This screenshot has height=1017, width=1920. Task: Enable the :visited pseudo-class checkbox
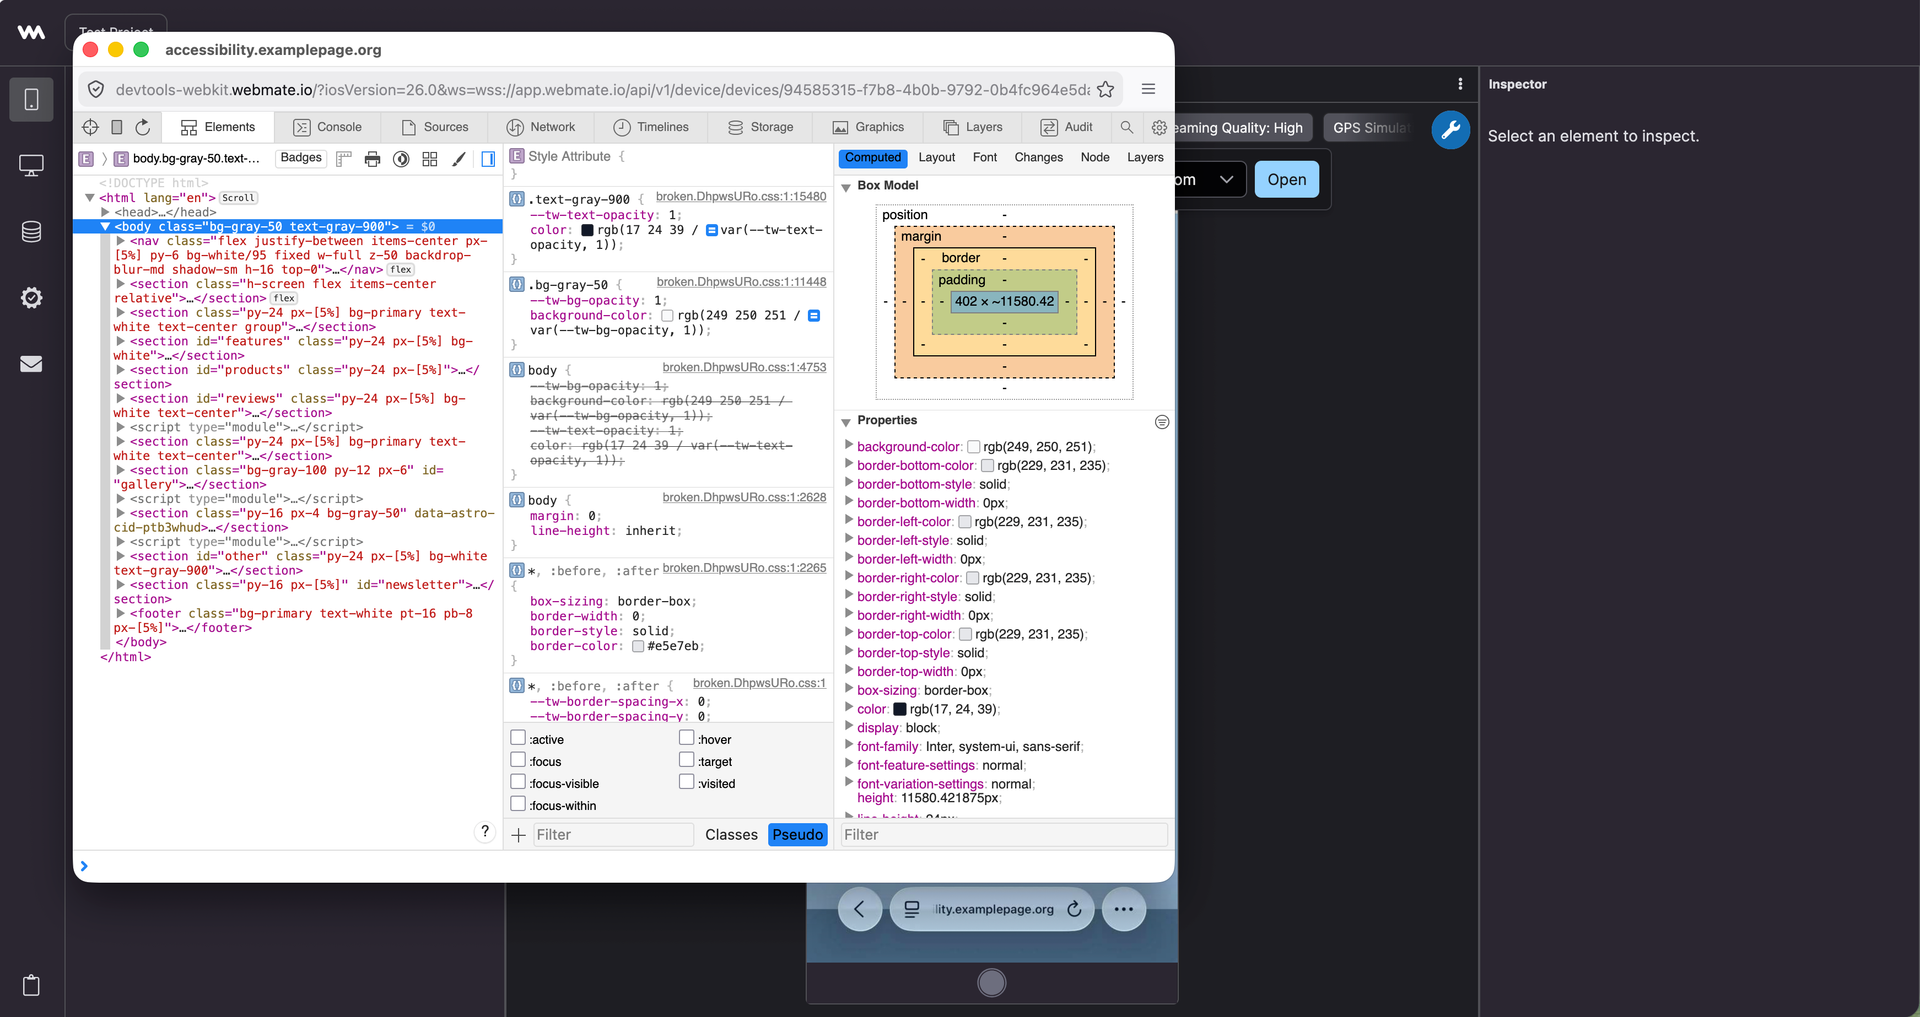tap(687, 782)
